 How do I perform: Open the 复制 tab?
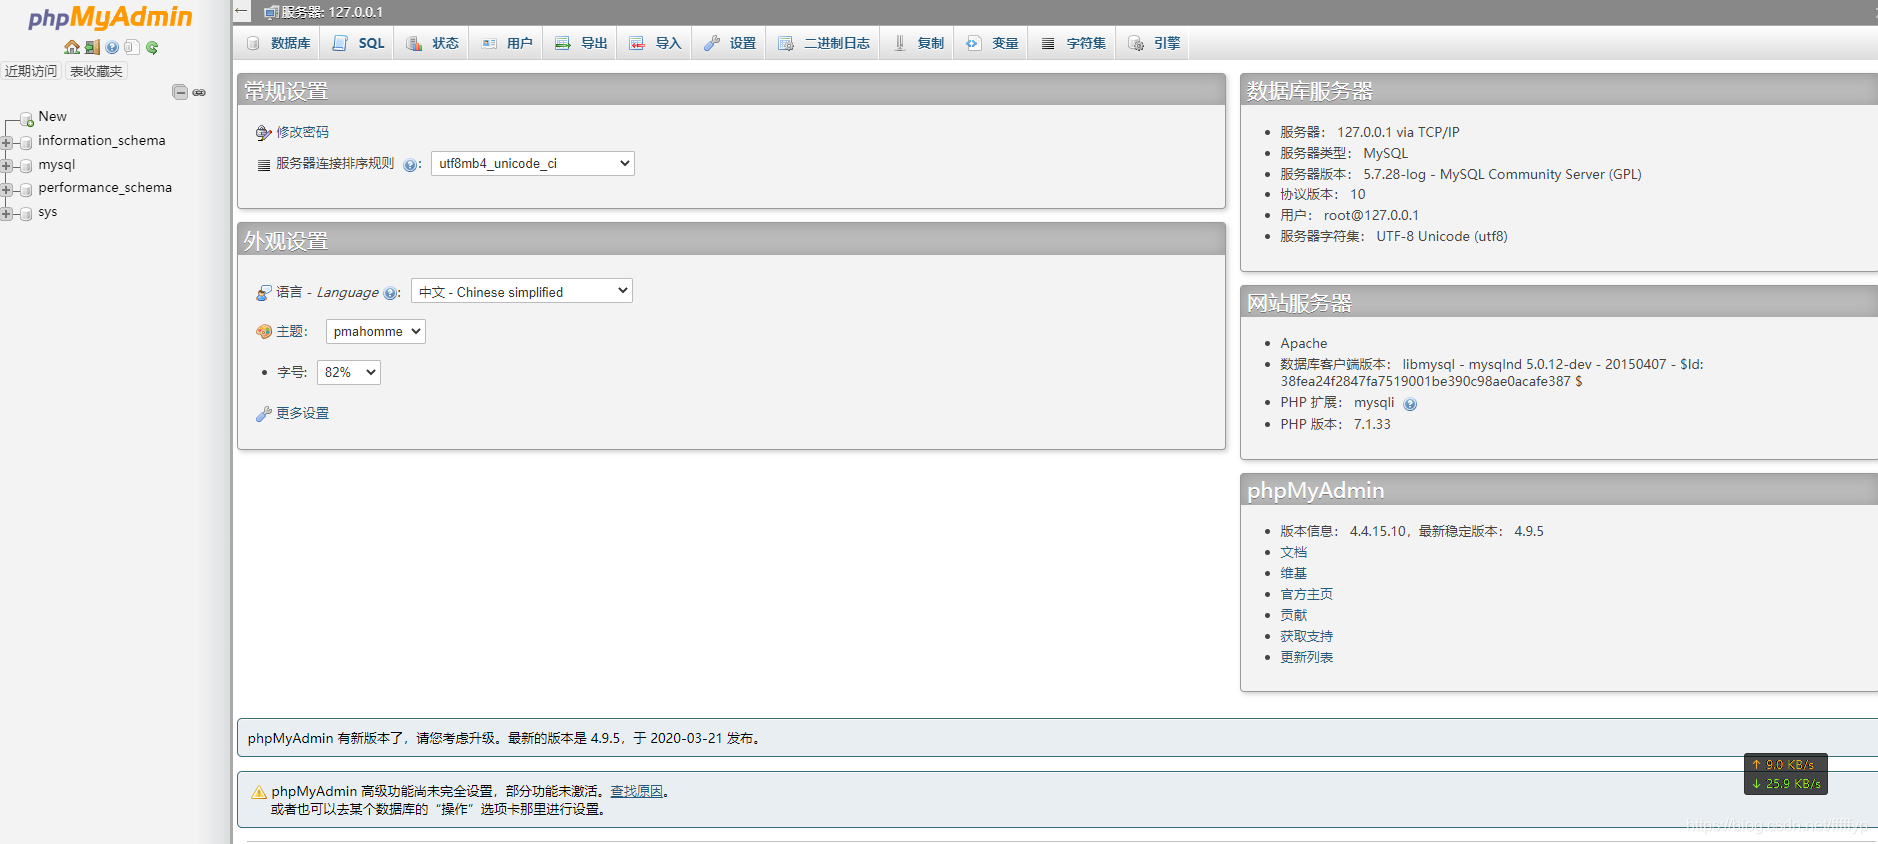pyautogui.click(x=918, y=43)
